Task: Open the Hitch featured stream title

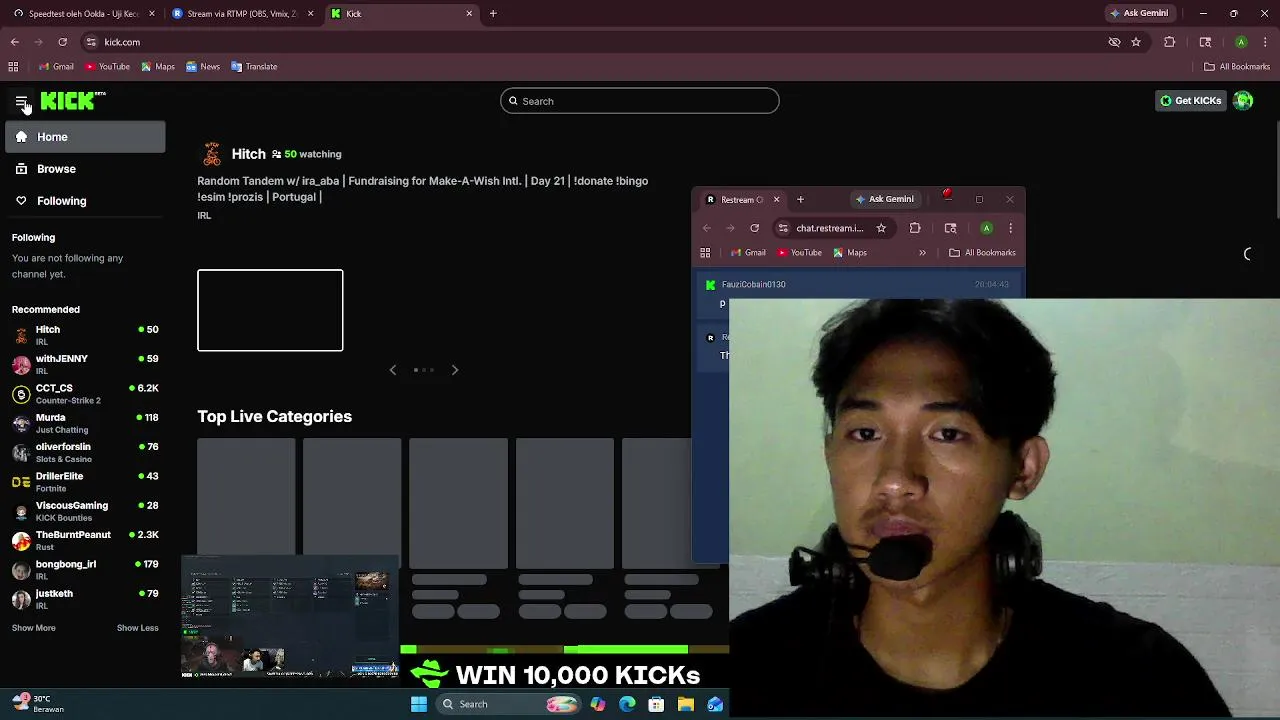Action: point(422,189)
